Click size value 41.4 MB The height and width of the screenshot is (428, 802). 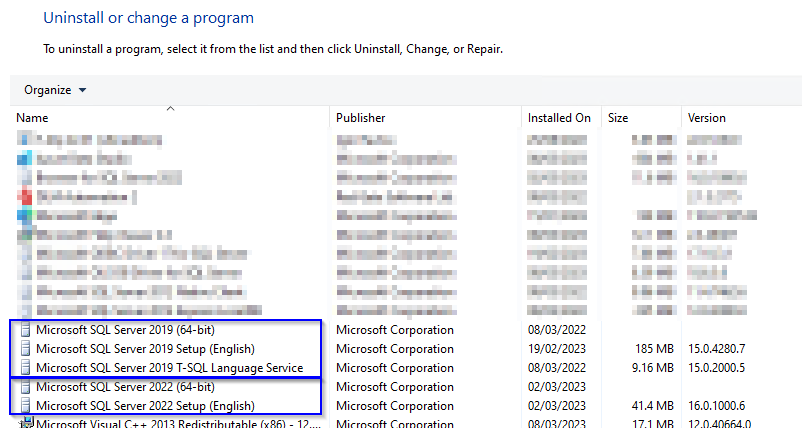pyautogui.click(x=653, y=406)
